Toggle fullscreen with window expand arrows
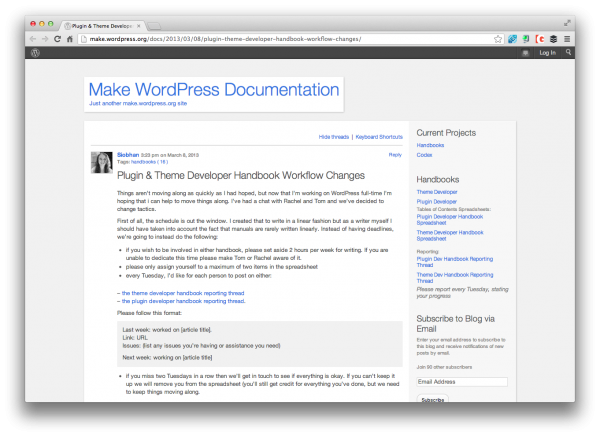600x437 pixels. click(567, 23)
